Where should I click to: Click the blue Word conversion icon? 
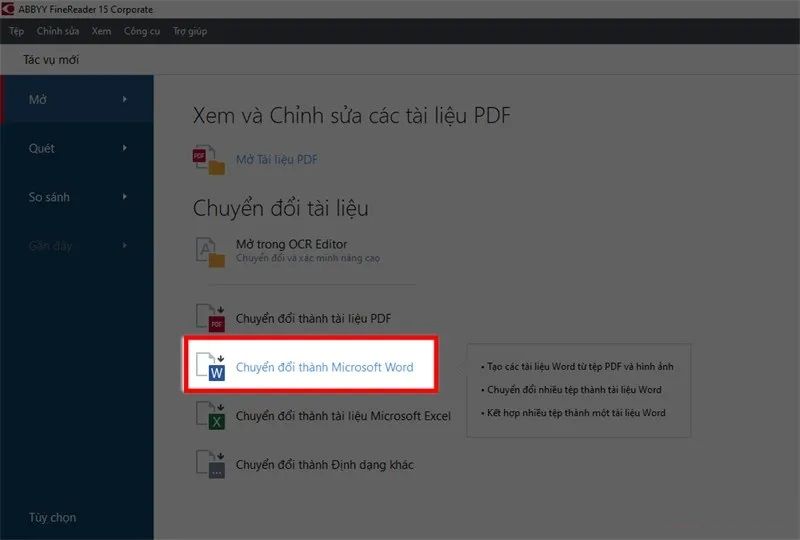pyautogui.click(x=210, y=367)
